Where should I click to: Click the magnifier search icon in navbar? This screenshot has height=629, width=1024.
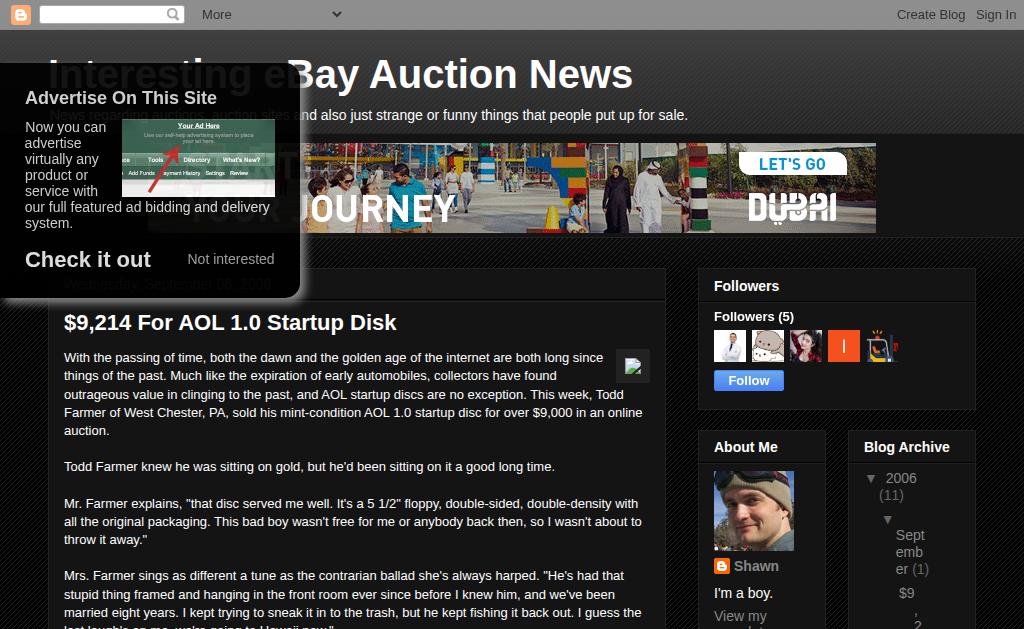pyautogui.click(x=172, y=14)
